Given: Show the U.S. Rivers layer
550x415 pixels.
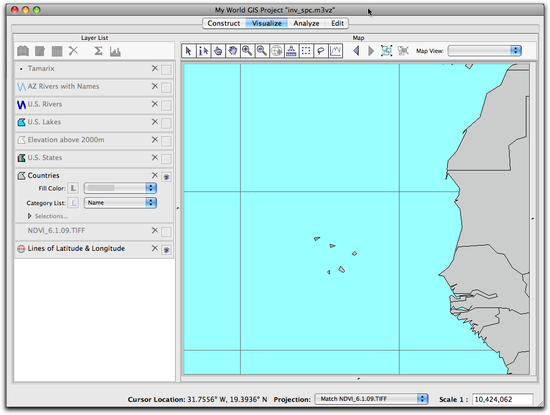Looking at the screenshot, I should [166, 106].
